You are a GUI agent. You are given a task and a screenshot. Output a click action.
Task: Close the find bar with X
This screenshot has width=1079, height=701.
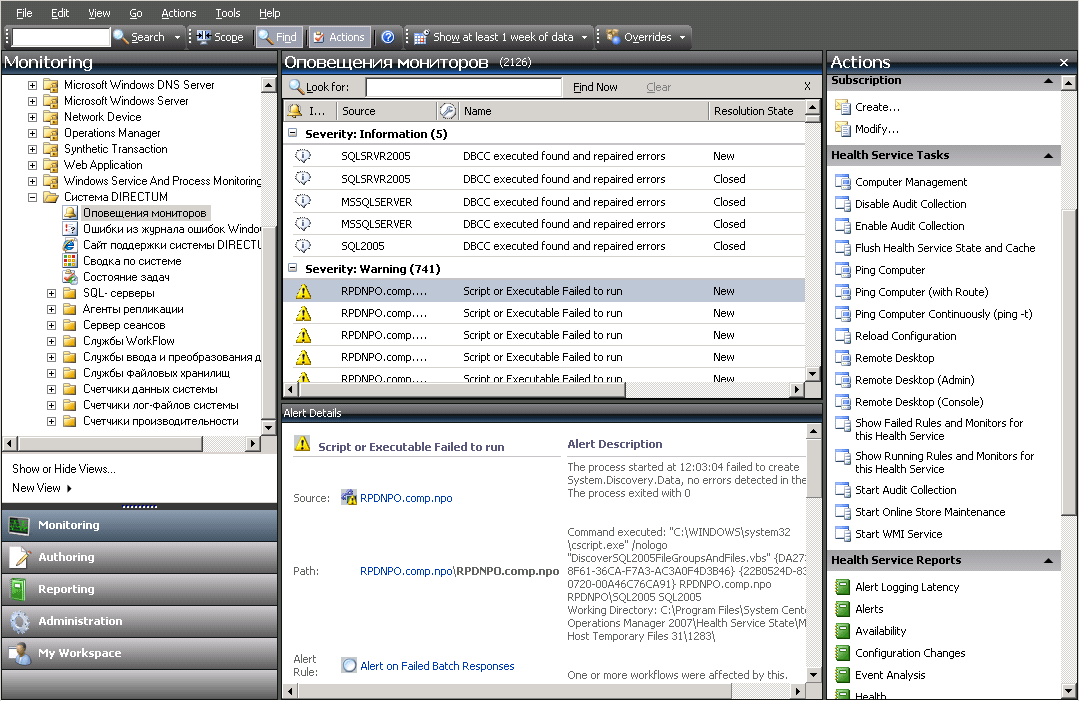click(807, 86)
